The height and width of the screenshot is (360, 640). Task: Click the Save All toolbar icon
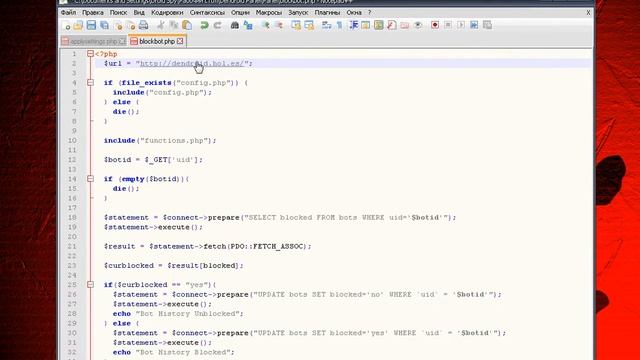104,25
